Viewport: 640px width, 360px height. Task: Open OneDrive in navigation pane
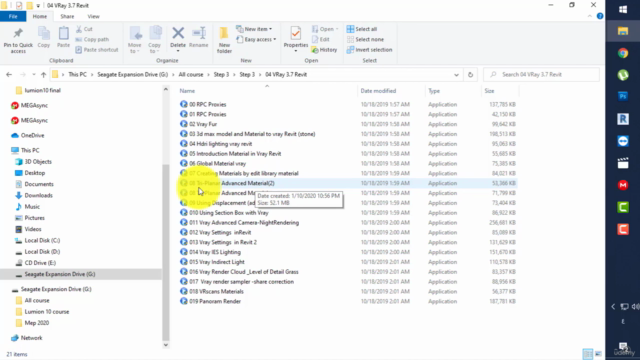32,135
